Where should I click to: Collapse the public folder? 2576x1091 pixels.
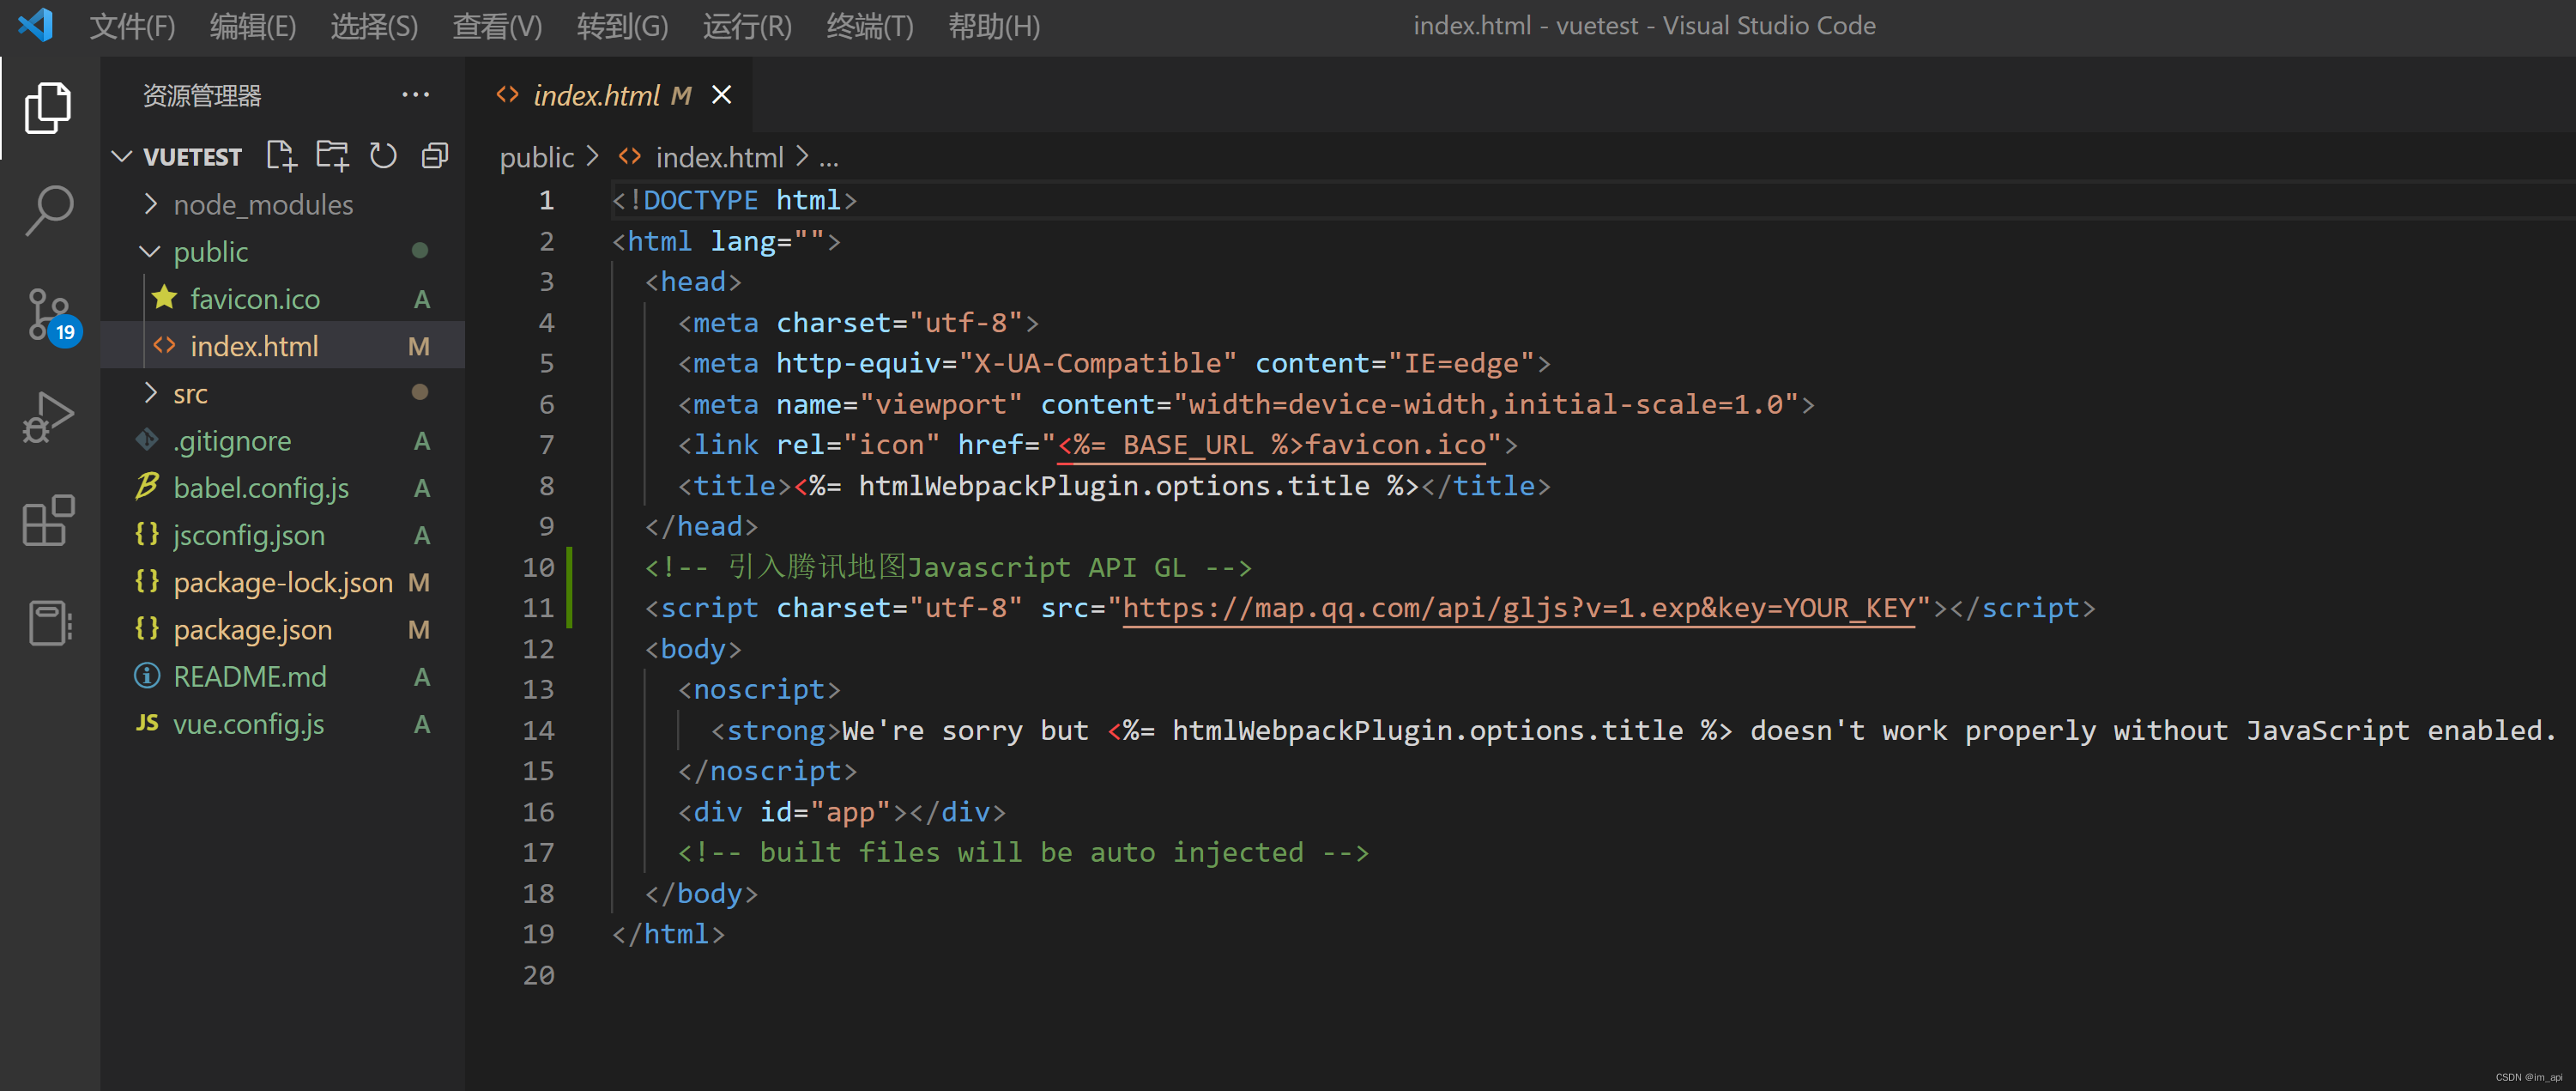click(x=210, y=251)
